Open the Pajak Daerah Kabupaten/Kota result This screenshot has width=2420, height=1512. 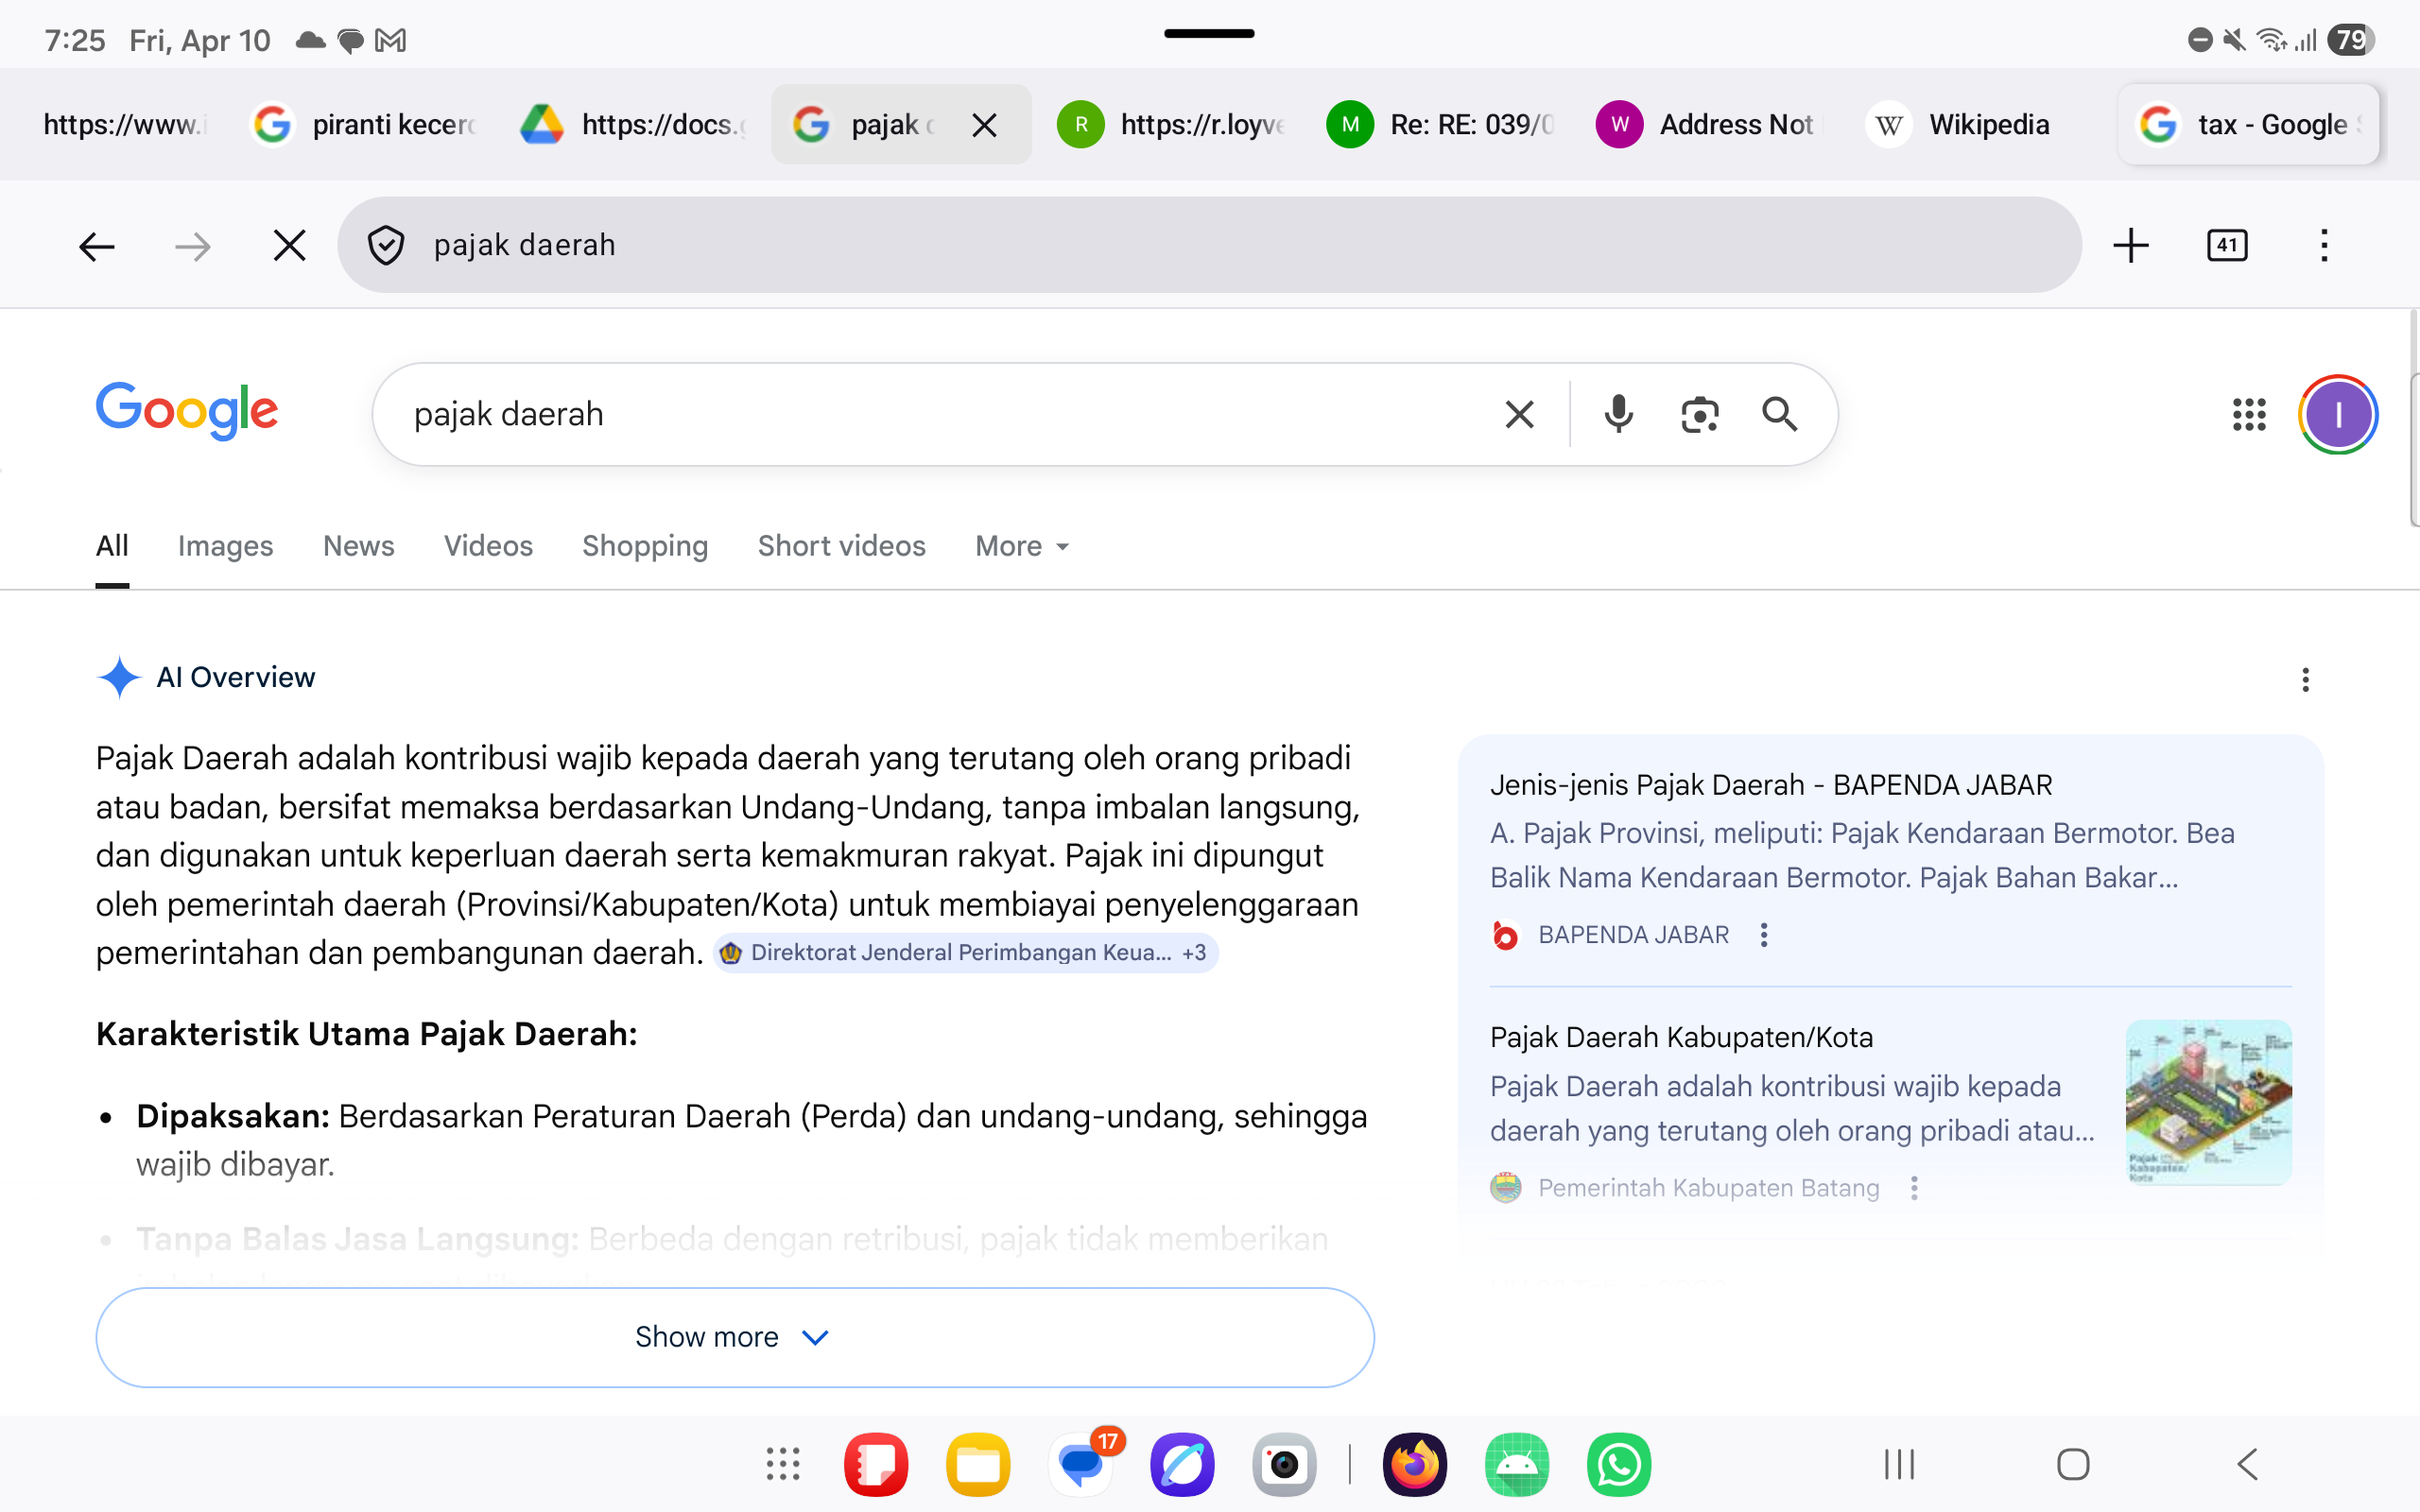pyautogui.click(x=1682, y=1037)
